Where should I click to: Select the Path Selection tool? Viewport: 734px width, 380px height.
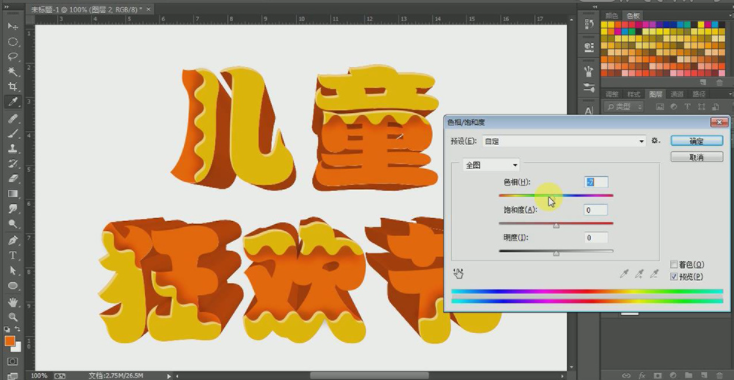pos(13,270)
